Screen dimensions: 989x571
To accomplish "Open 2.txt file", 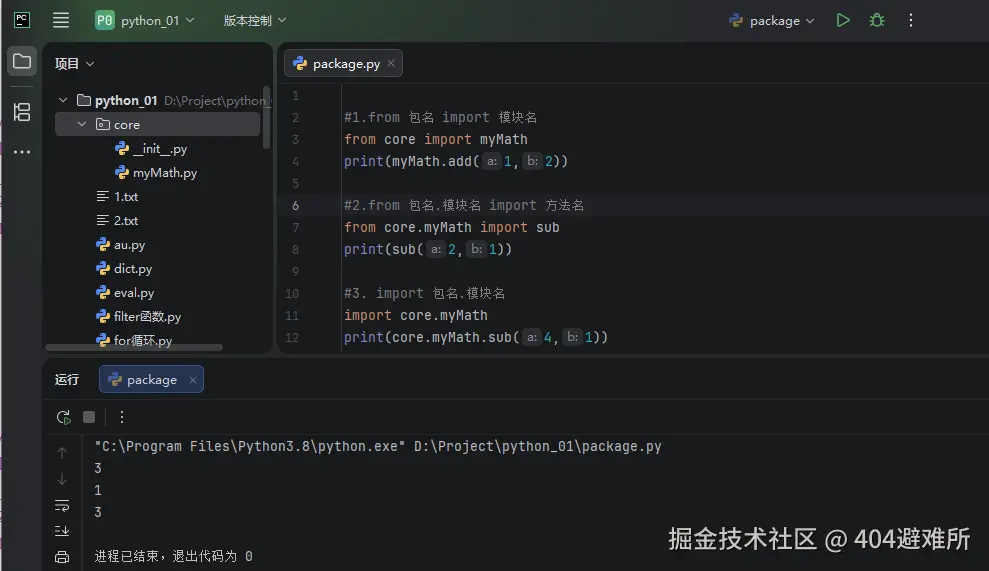I will (x=117, y=221).
